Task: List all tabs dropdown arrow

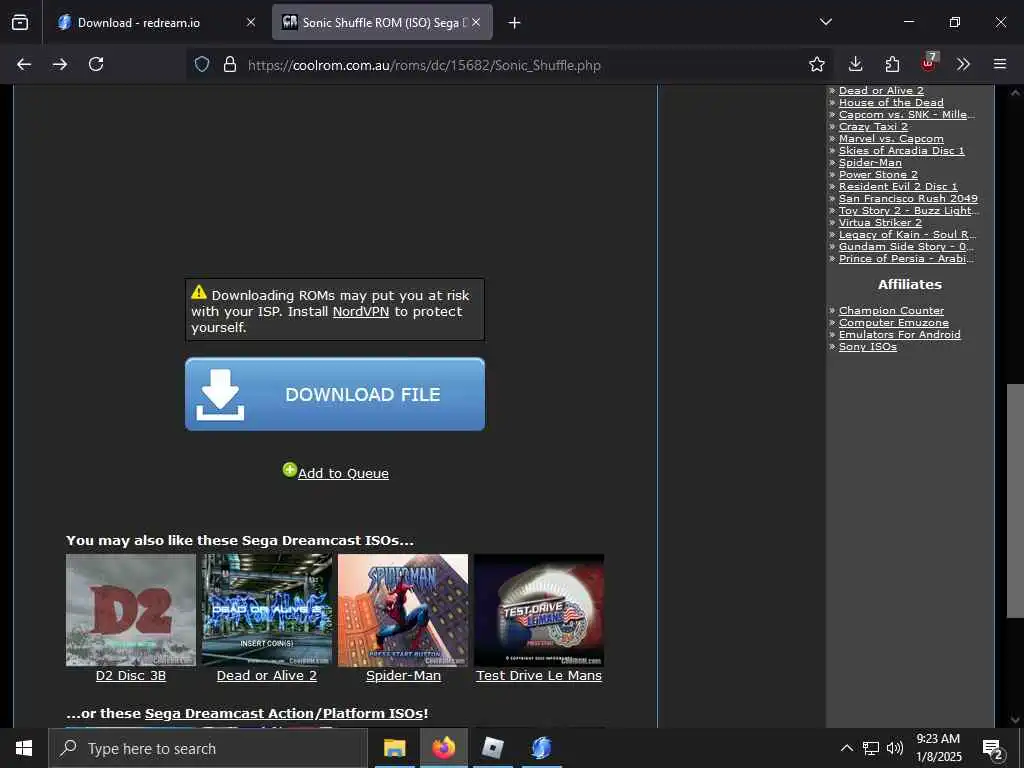Action: 825,22
